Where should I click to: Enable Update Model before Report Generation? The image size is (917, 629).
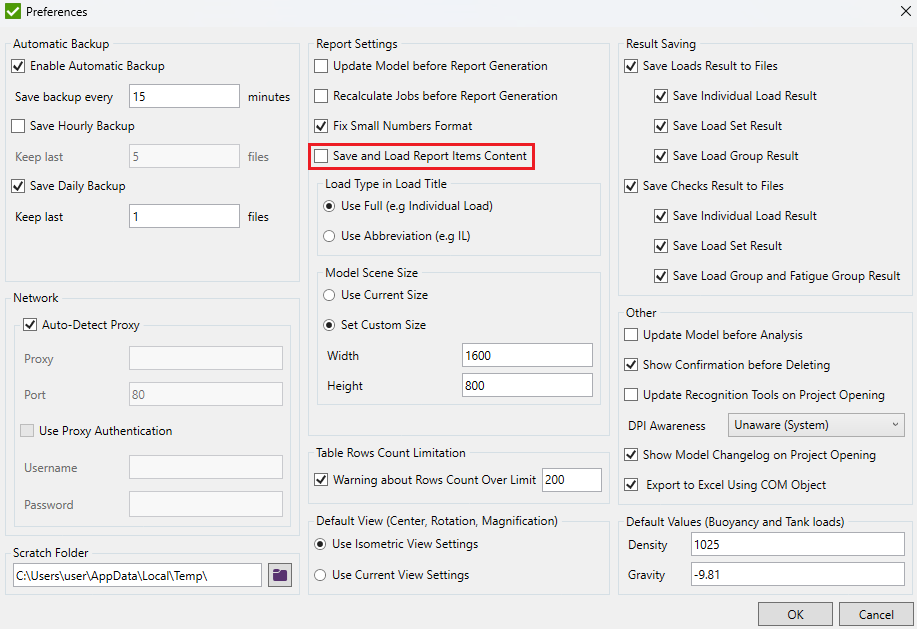click(x=320, y=66)
